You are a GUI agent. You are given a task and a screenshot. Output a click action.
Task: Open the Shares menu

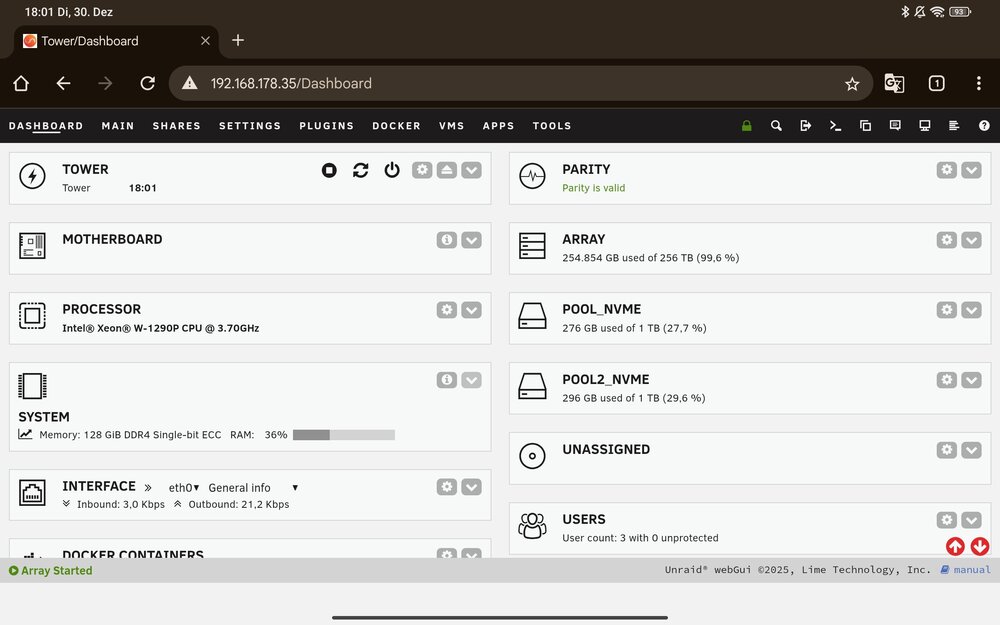click(177, 126)
